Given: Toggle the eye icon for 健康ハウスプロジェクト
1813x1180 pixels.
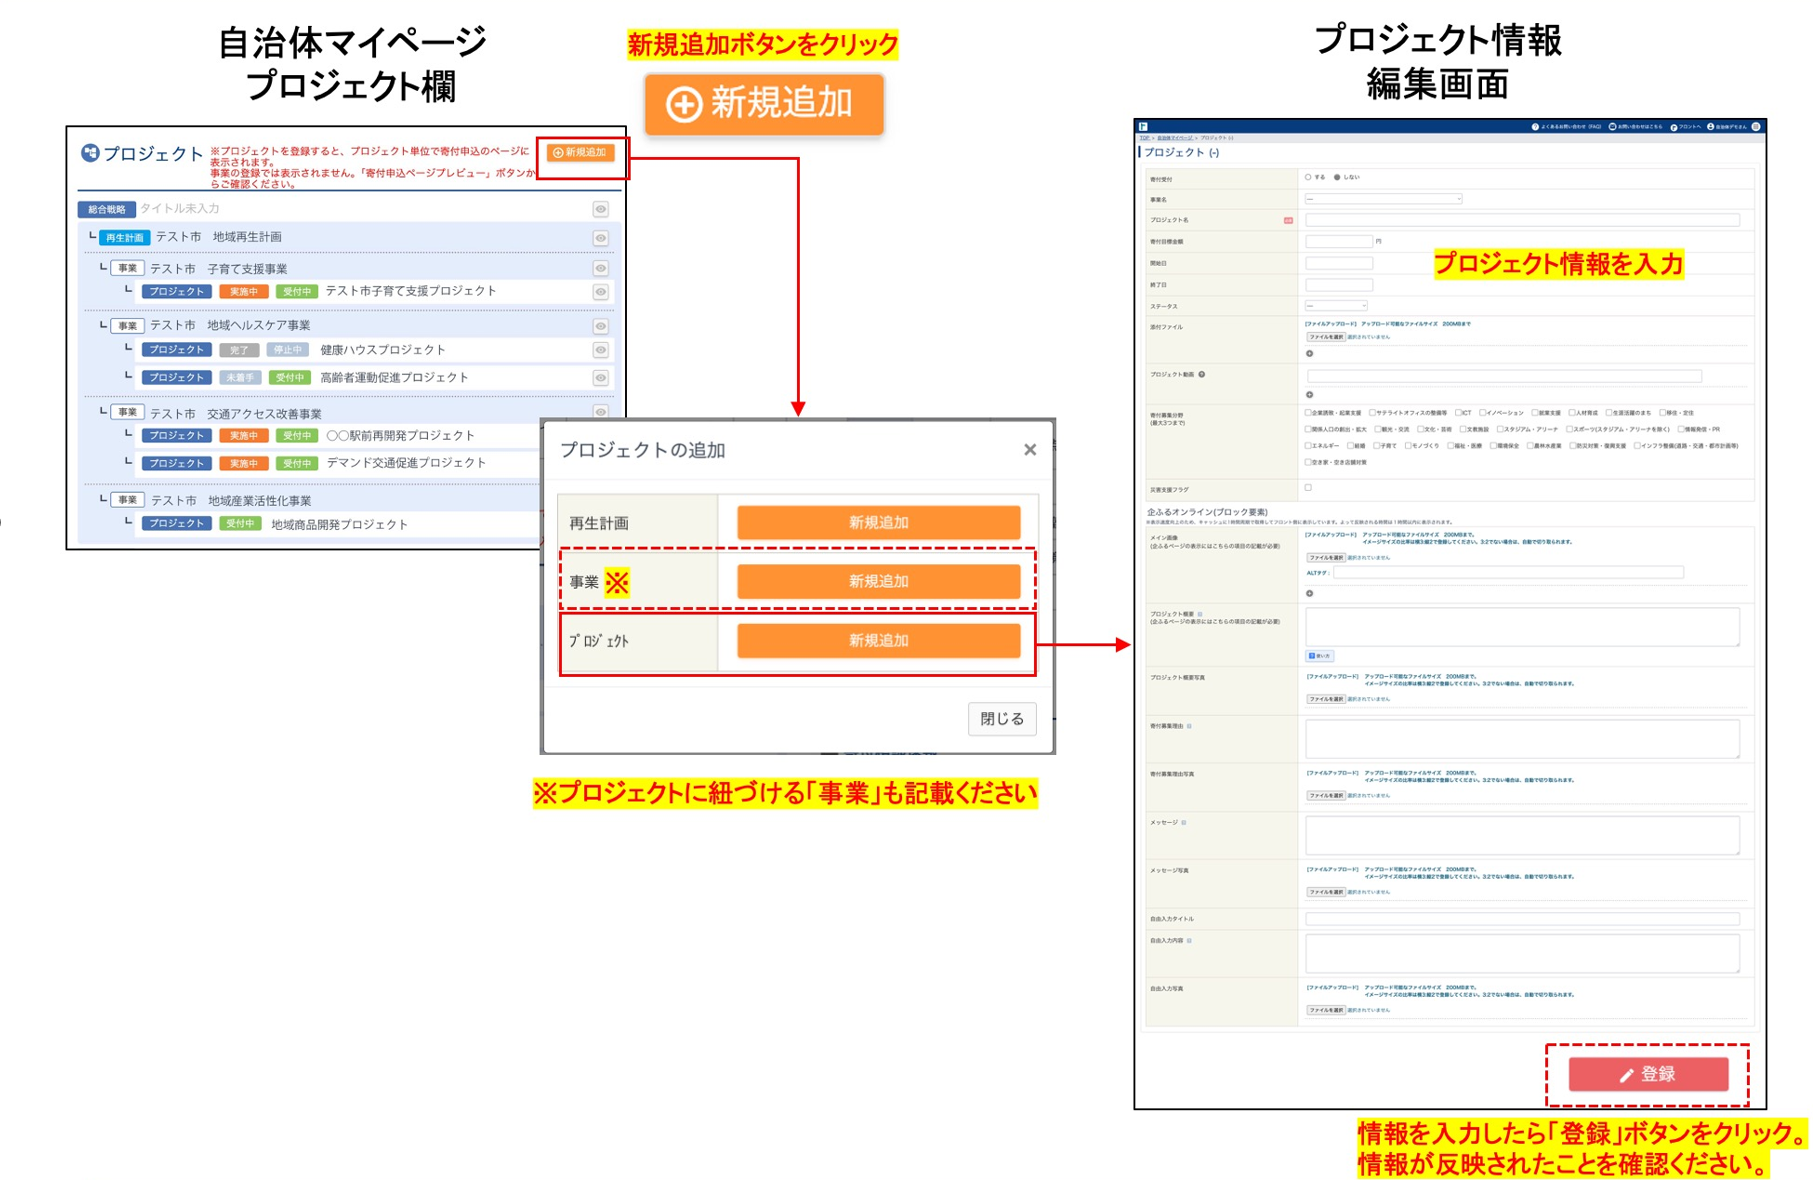Looking at the screenshot, I should pos(600,350).
